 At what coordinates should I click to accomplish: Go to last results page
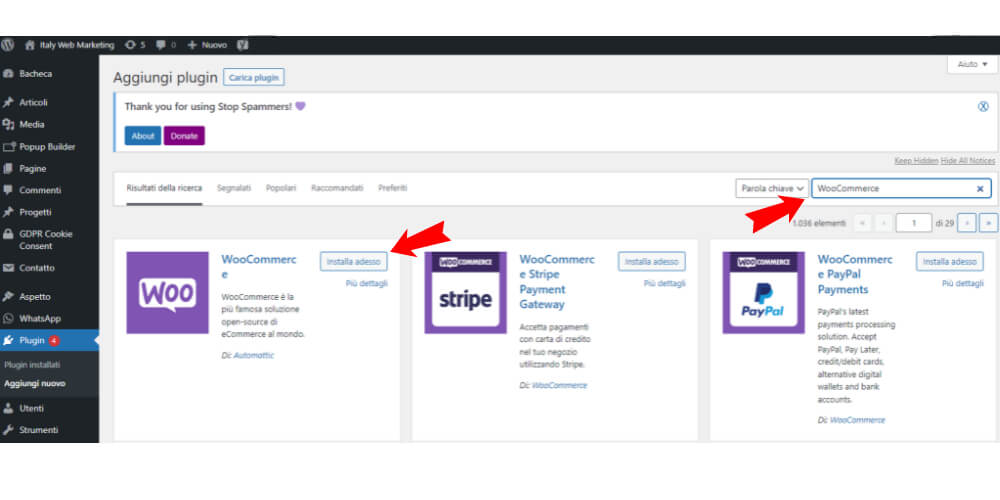click(x=988, y=223)
